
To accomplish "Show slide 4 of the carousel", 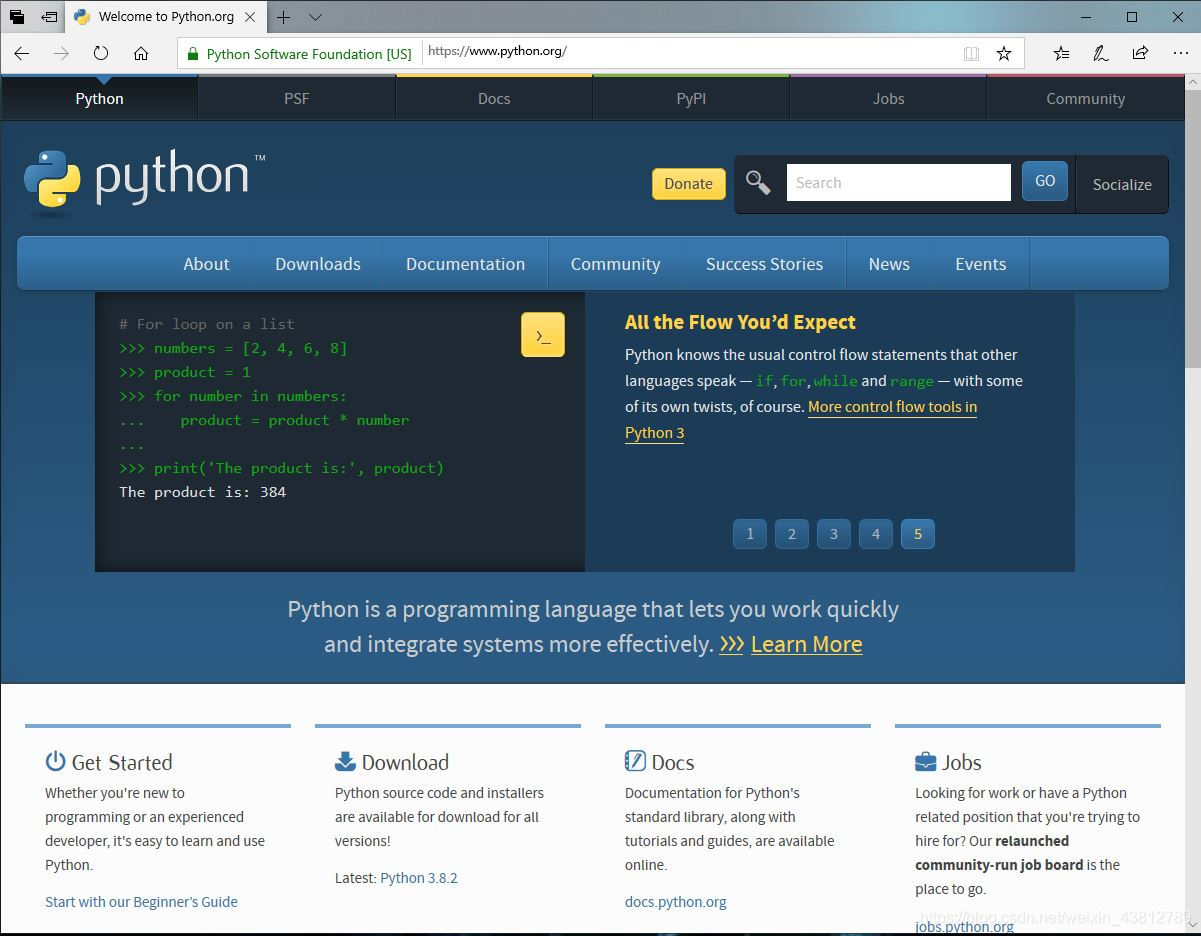I will pyautogui.click(x=876, y=533).
